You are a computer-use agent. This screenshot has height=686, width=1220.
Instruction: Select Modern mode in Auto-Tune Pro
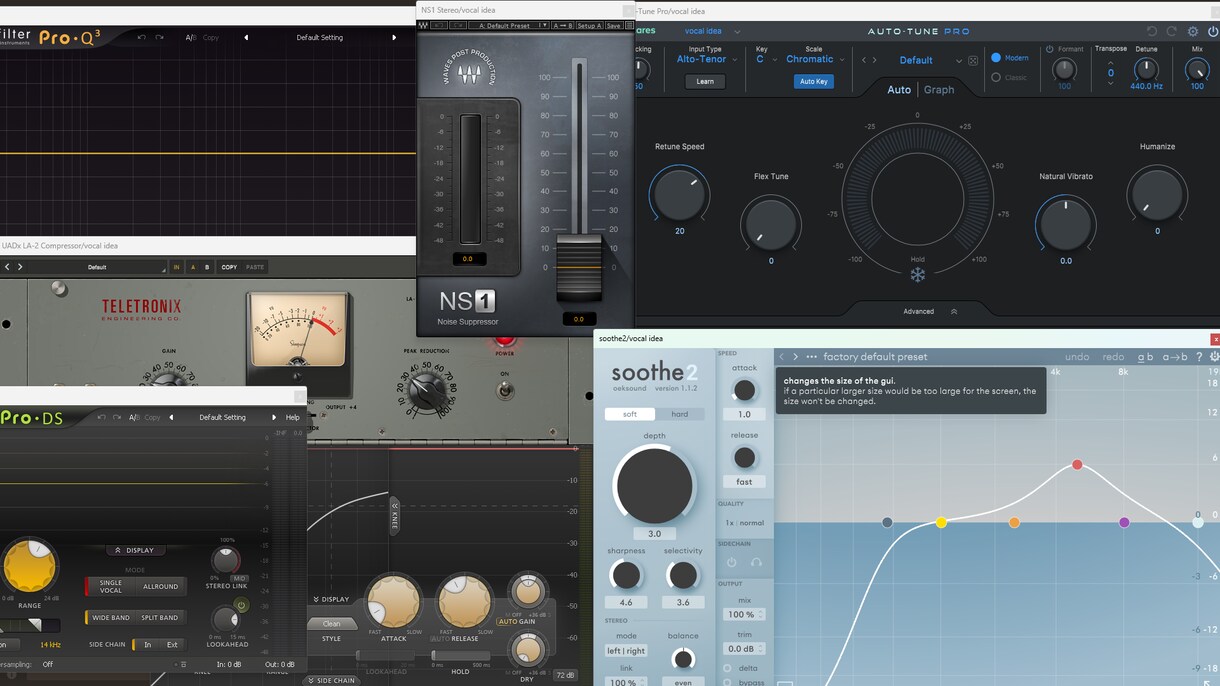tap(1009, 58)
